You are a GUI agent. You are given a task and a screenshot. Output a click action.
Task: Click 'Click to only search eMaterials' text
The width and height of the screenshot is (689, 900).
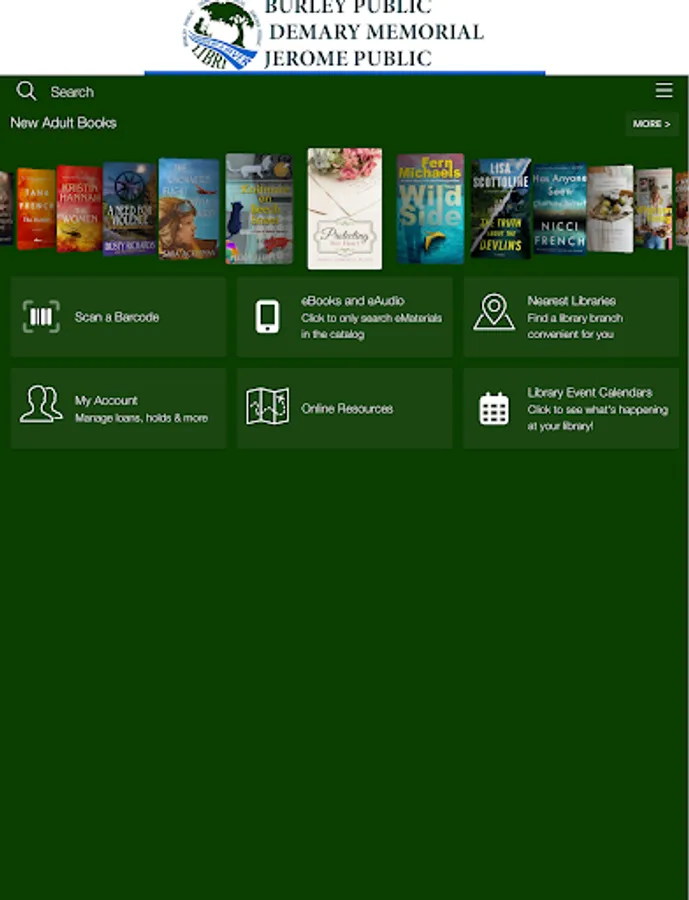tap(371, 318)
